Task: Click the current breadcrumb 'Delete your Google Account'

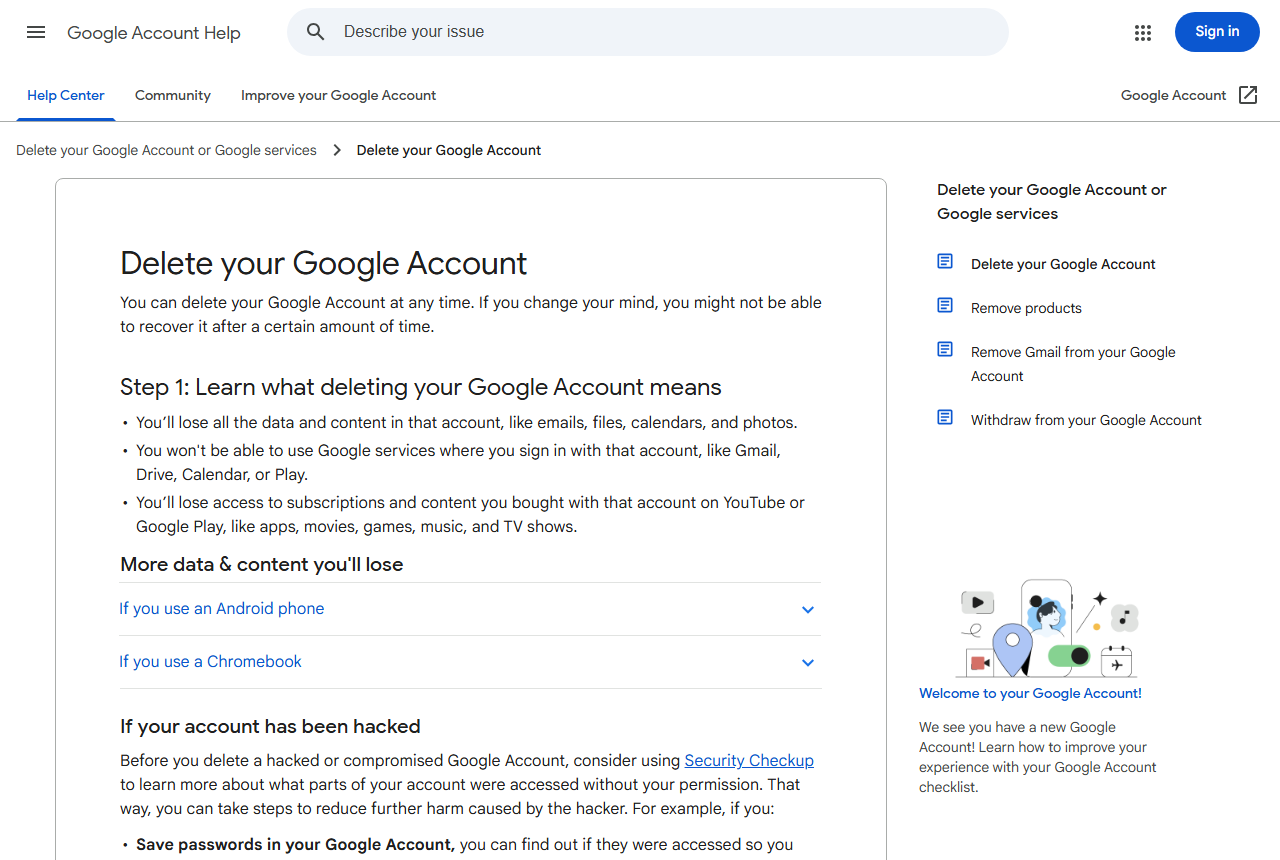Action: pyautogui.click(x=449, y=150)
